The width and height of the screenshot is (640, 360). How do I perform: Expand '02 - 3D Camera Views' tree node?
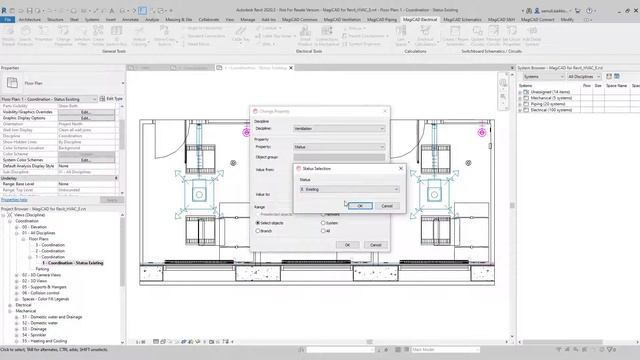coord(17,275)
